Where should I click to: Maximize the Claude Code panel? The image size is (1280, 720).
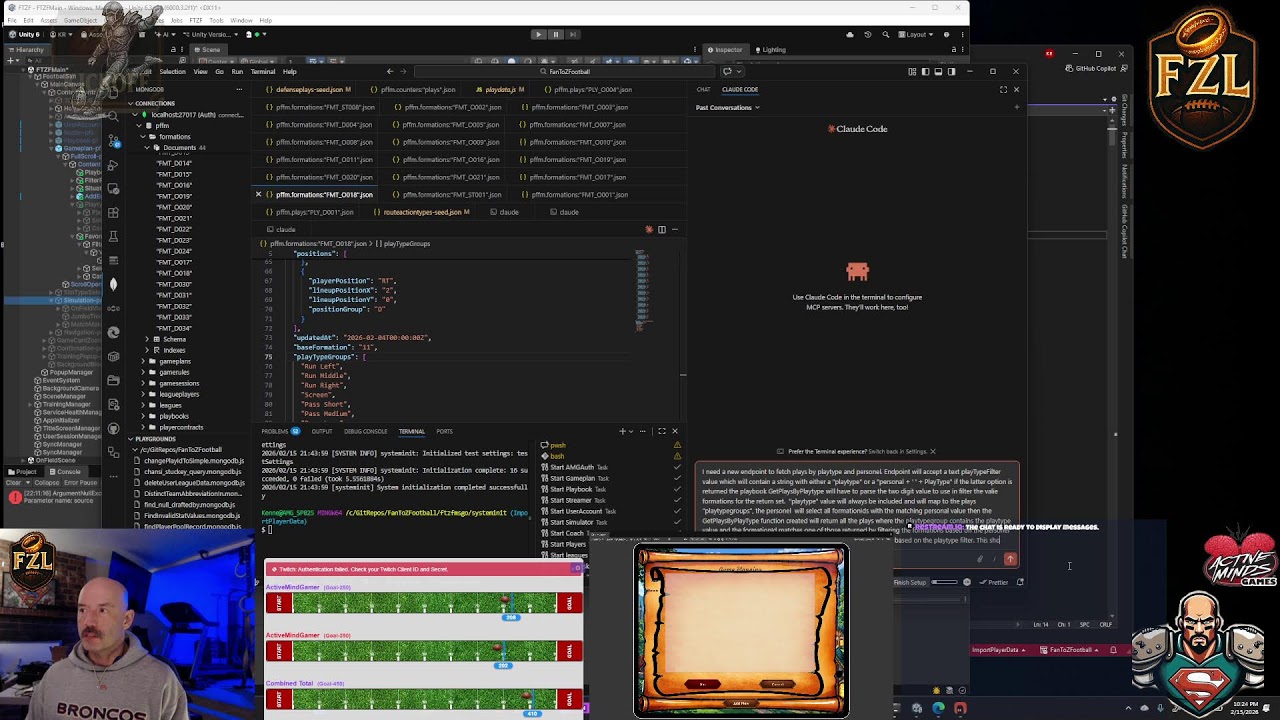pos(1003,89)
